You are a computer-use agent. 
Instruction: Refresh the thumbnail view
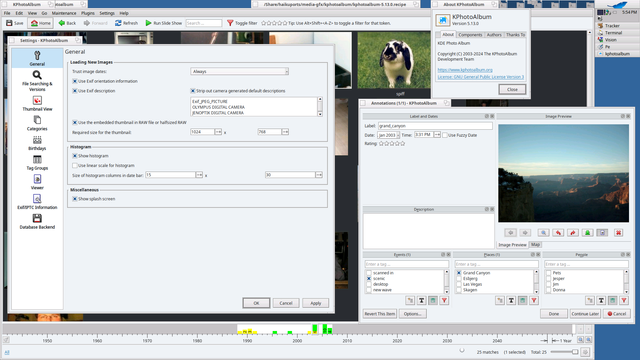tap(126, 23)
